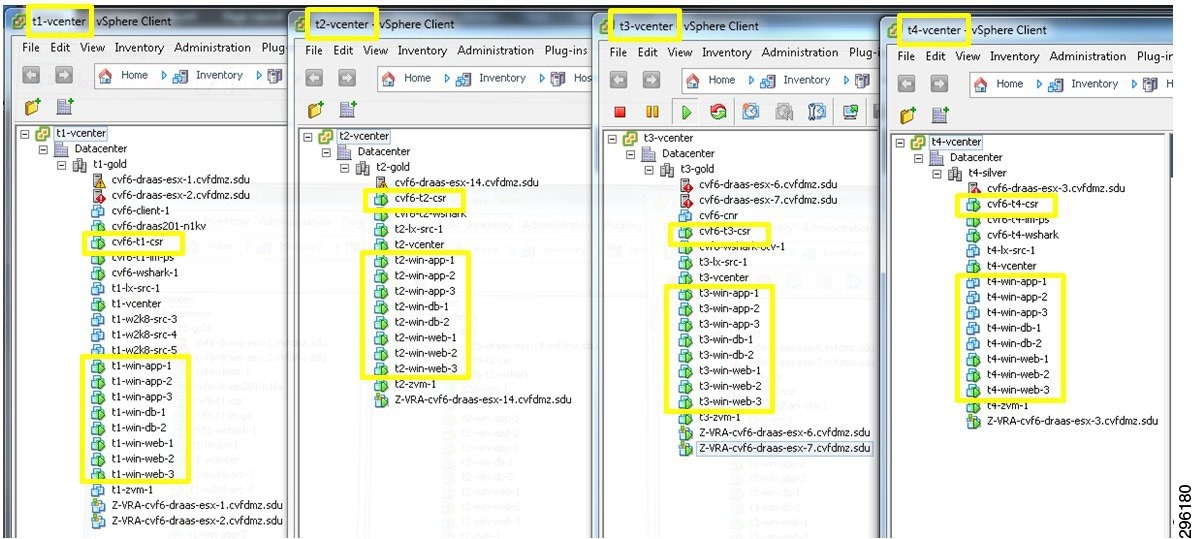
Task: Click Take Snapshot clock icon in t3-vcenter toolbar
Action: (751, 112)
